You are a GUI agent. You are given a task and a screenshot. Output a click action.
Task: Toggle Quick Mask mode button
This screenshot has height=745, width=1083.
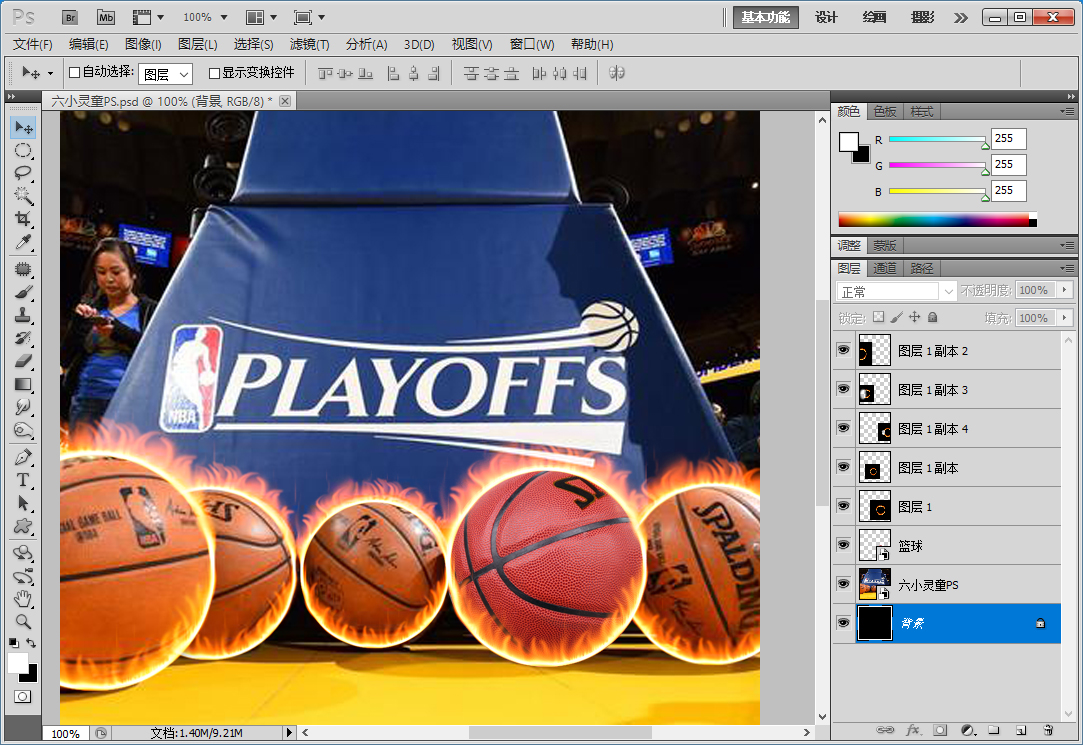(x=23, y=697)
